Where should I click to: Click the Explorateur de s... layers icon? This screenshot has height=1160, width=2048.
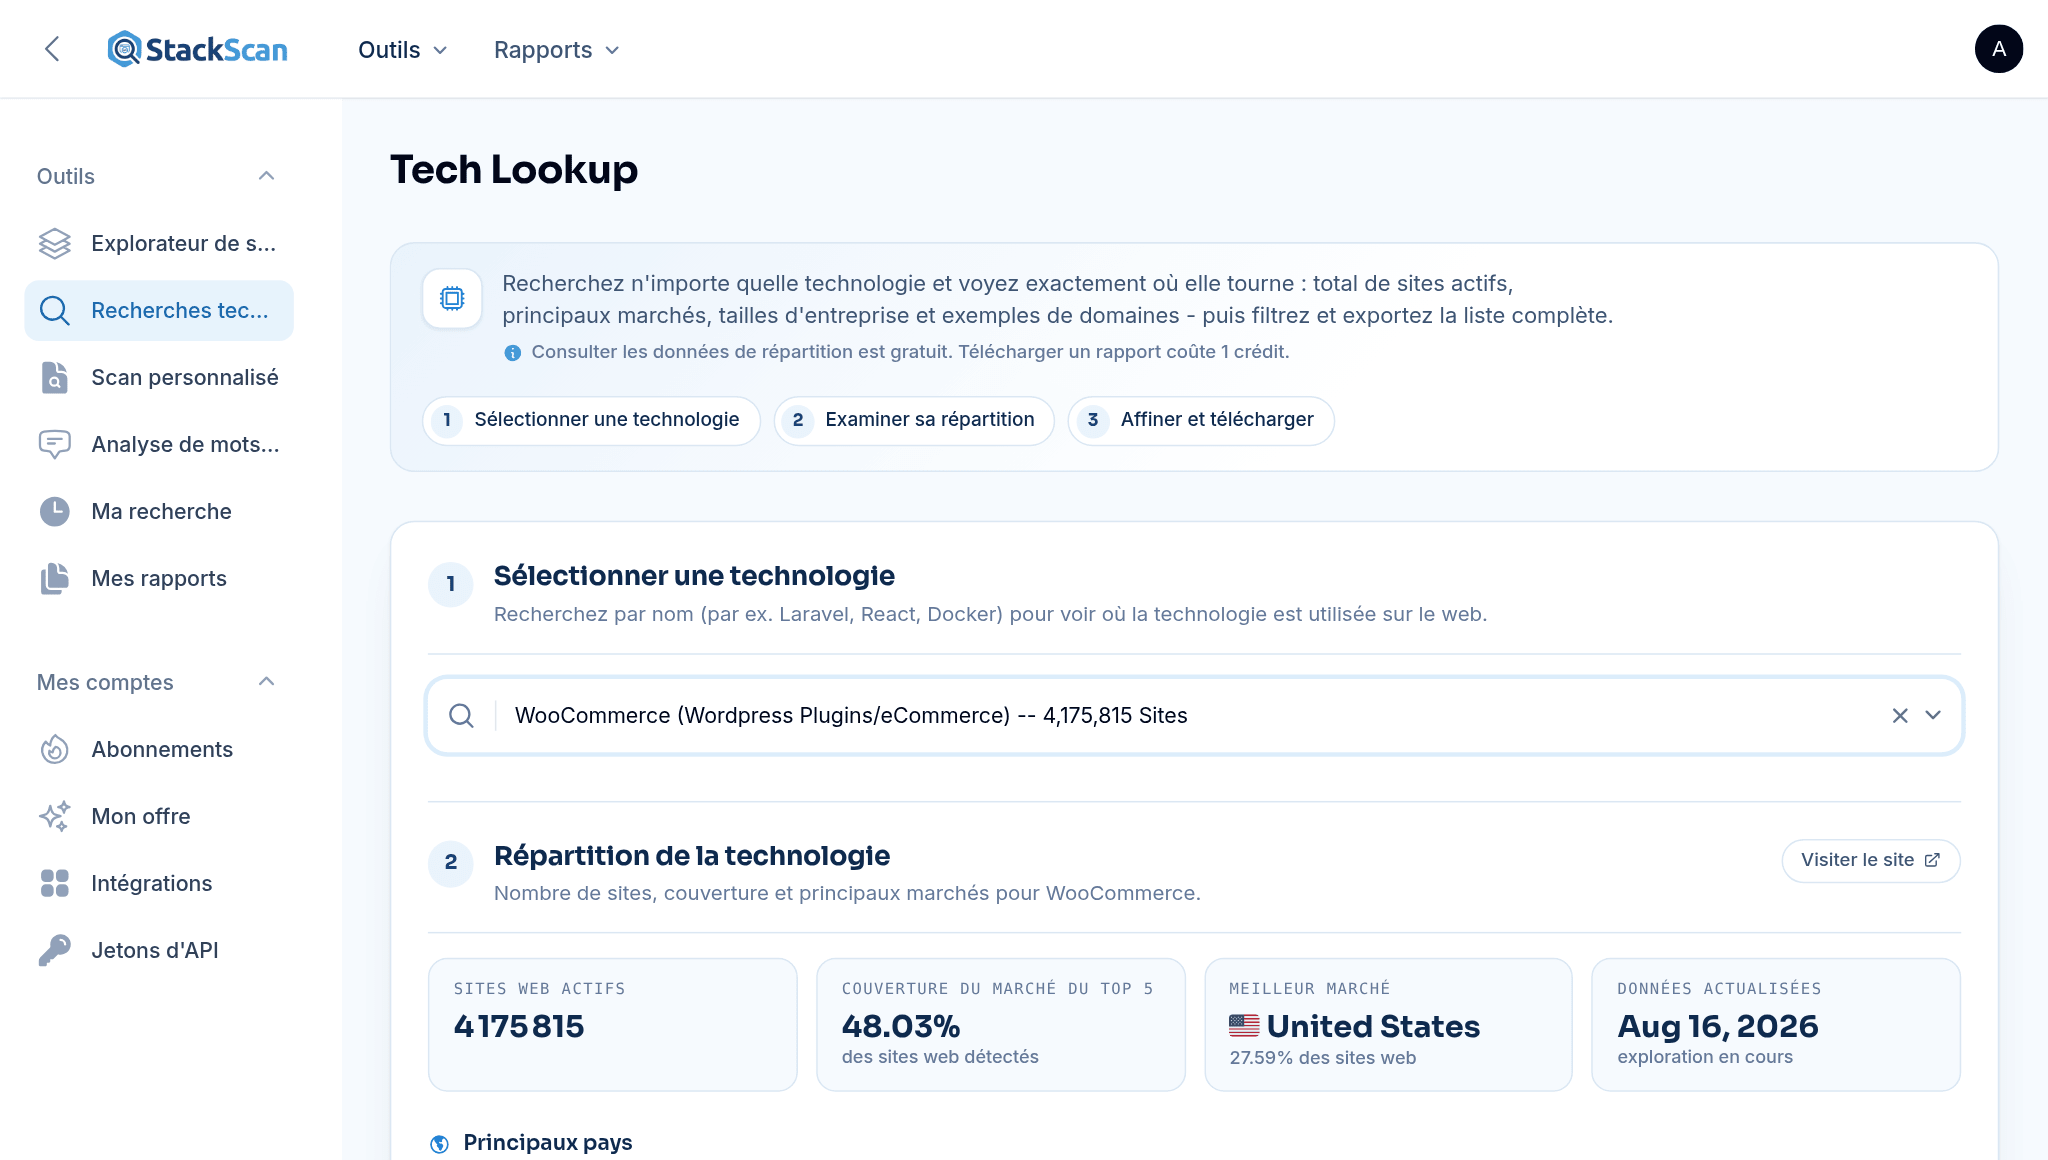point(55,243)
